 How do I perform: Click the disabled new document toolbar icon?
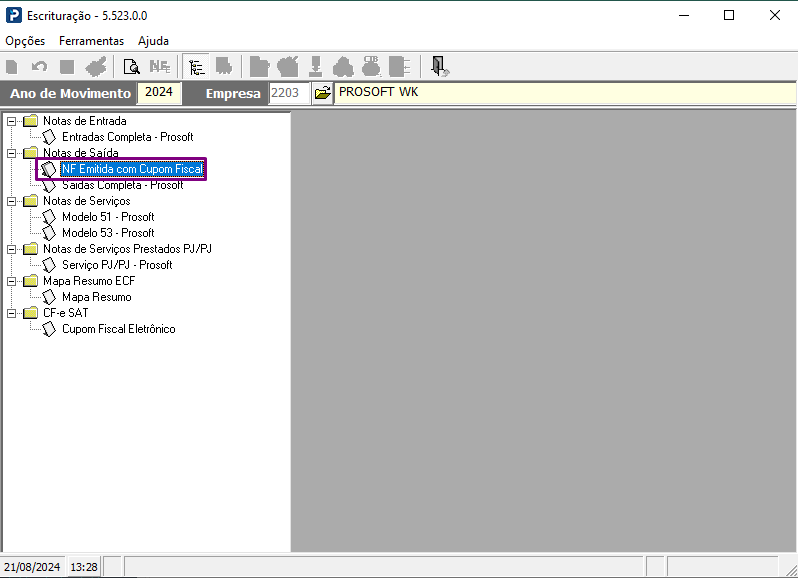tap(11, 67)
